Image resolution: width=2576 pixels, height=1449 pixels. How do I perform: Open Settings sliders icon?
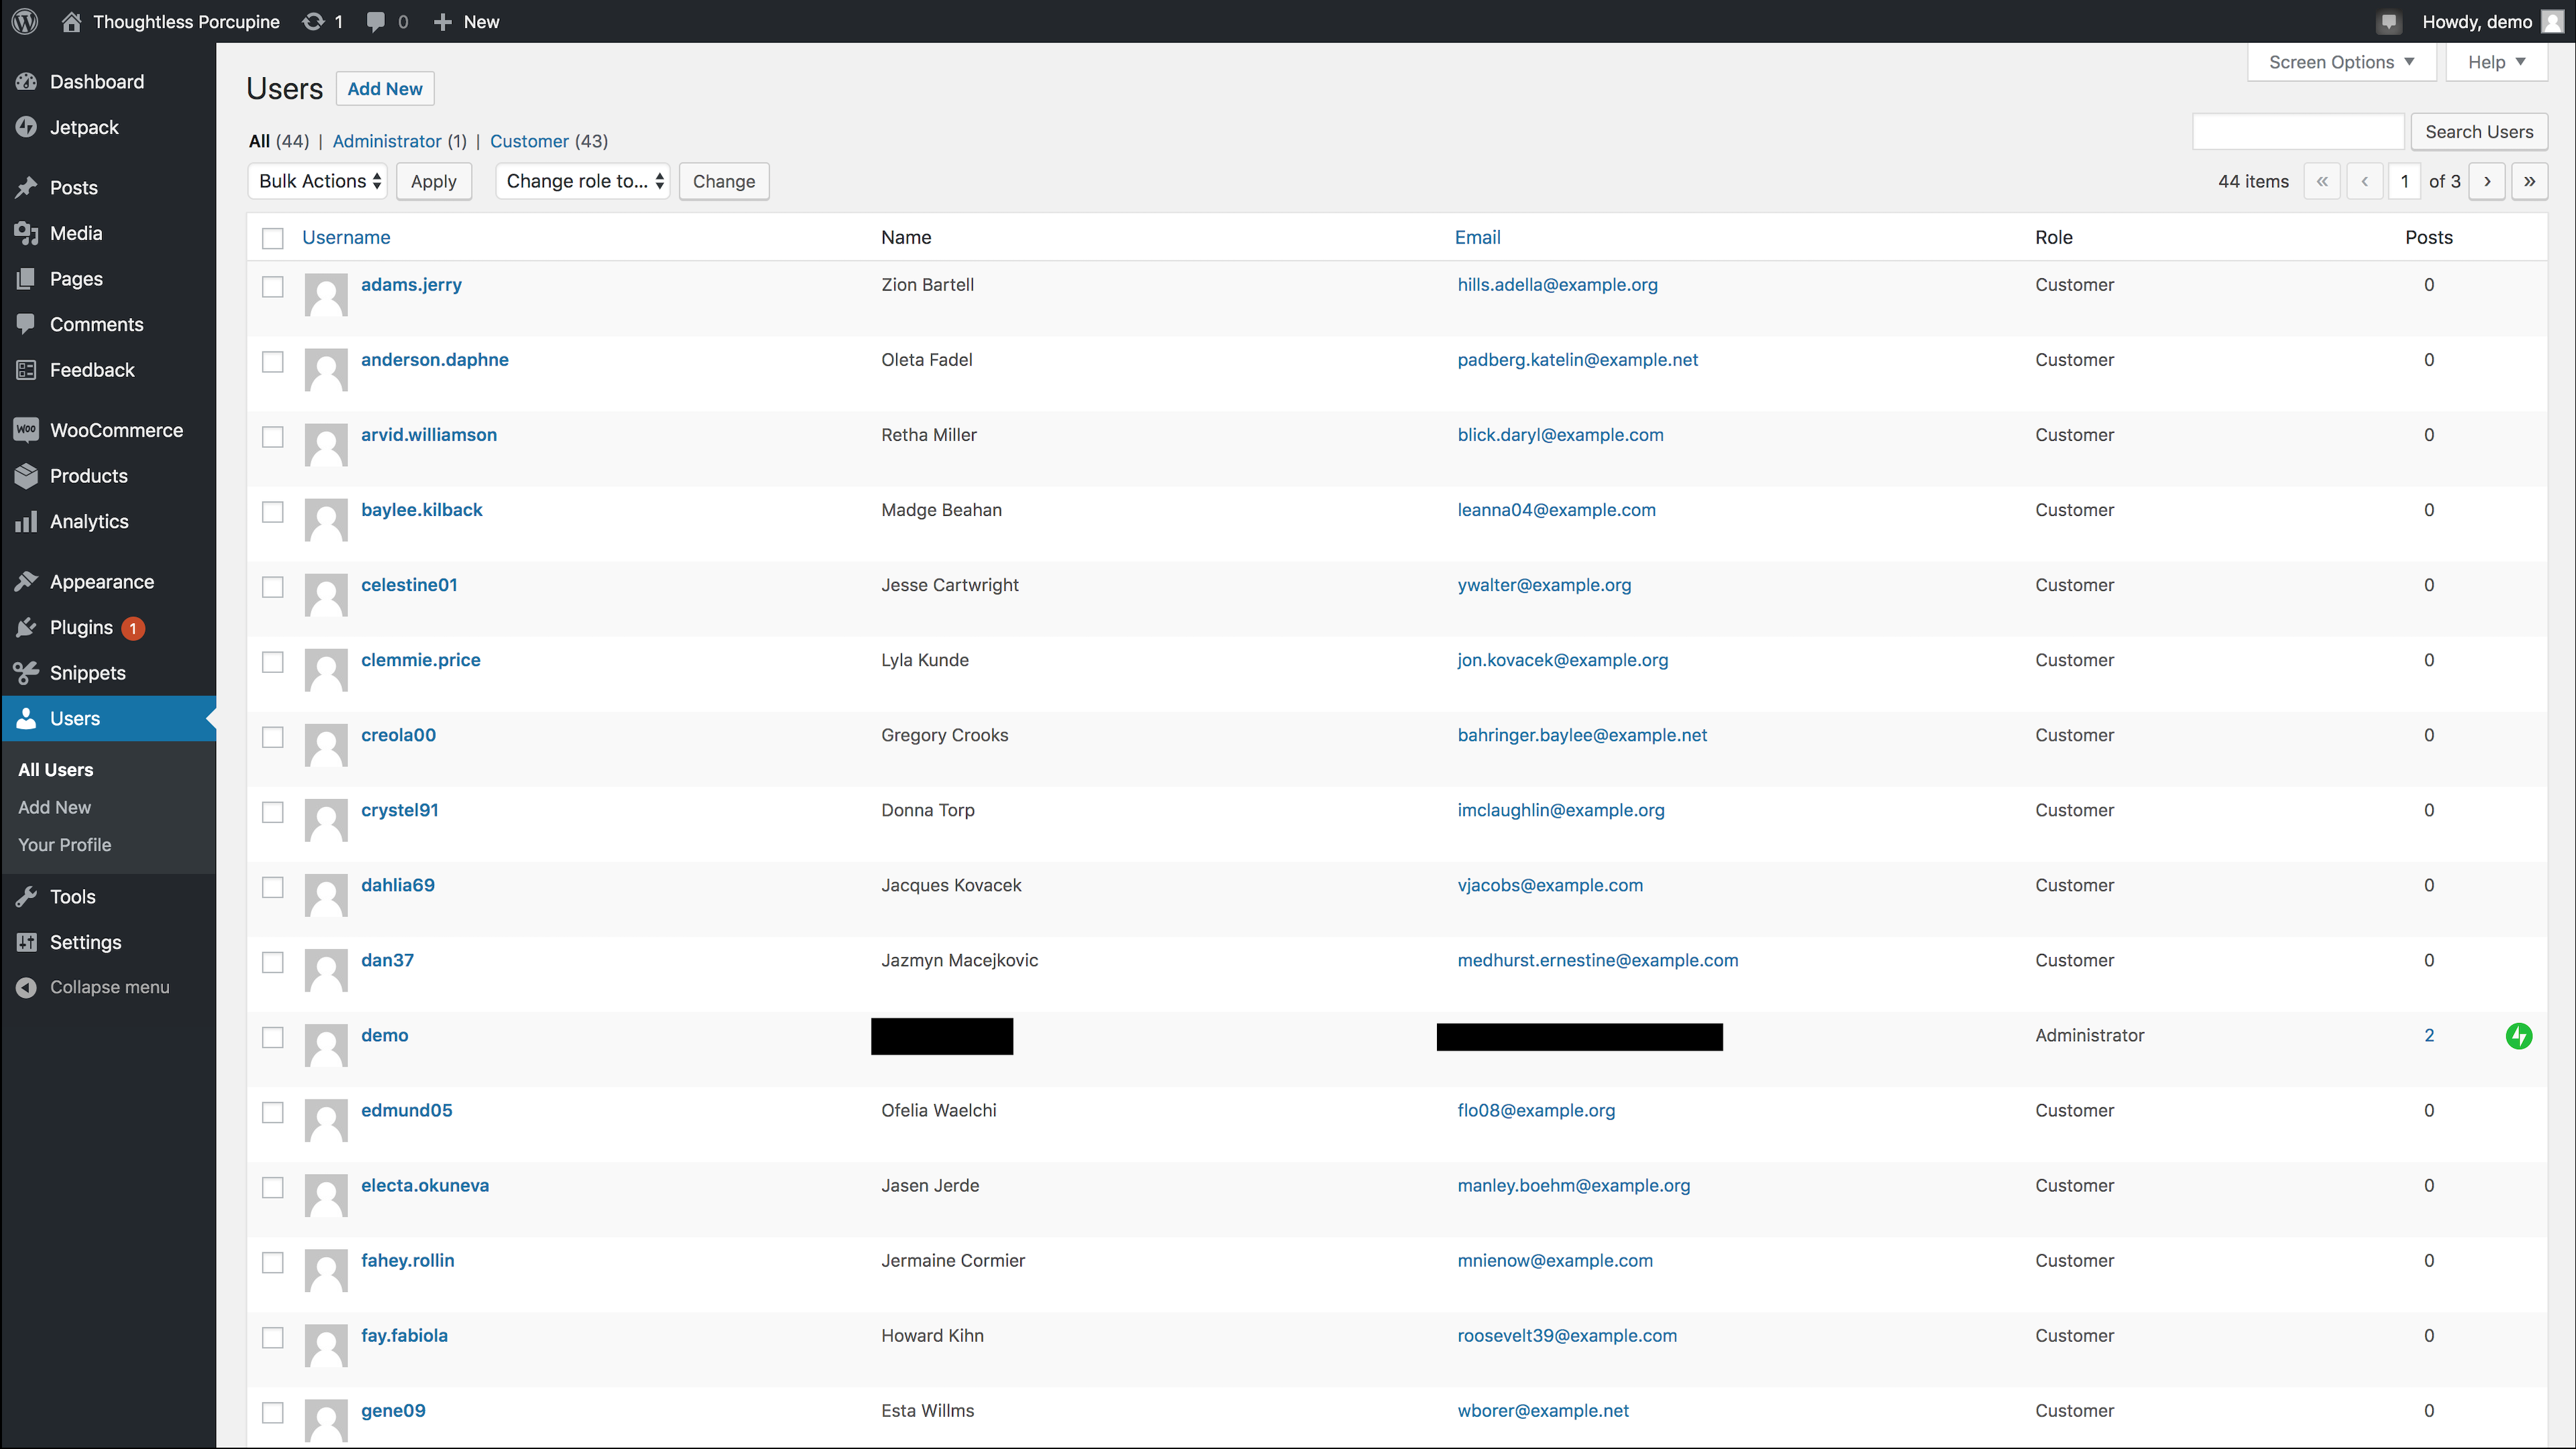tap(27, 942)
